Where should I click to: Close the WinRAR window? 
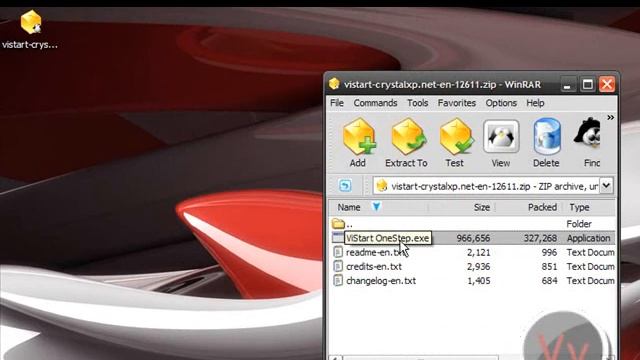click(x=607, y=85)
